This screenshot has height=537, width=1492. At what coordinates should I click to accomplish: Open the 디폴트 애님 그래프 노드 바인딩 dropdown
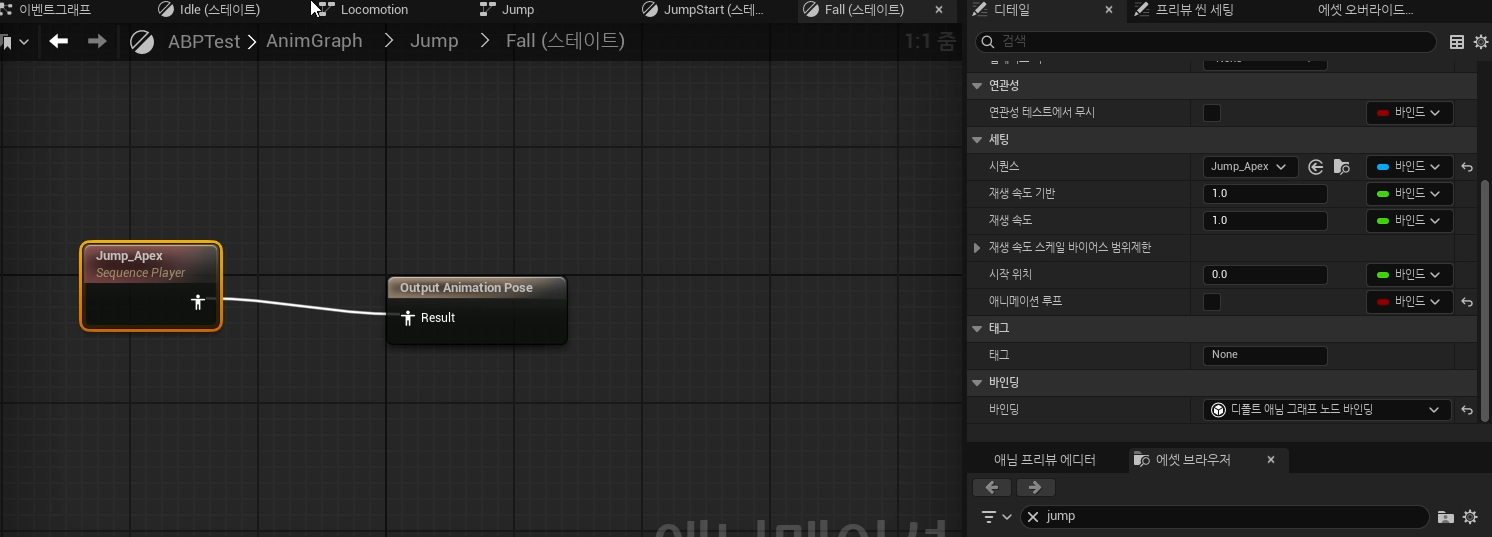pyautogui.click(x=1326, y=410)
